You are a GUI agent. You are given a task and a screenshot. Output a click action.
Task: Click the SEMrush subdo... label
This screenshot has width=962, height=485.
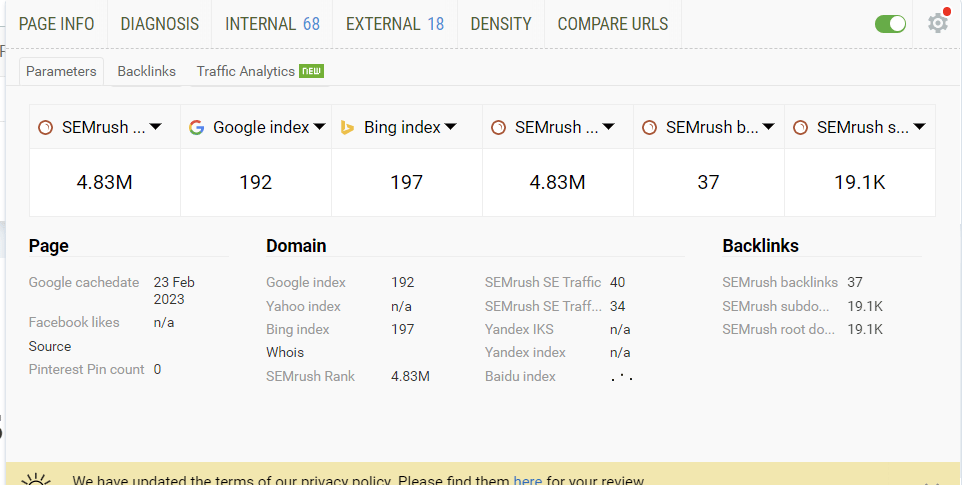tap(775, 307)
